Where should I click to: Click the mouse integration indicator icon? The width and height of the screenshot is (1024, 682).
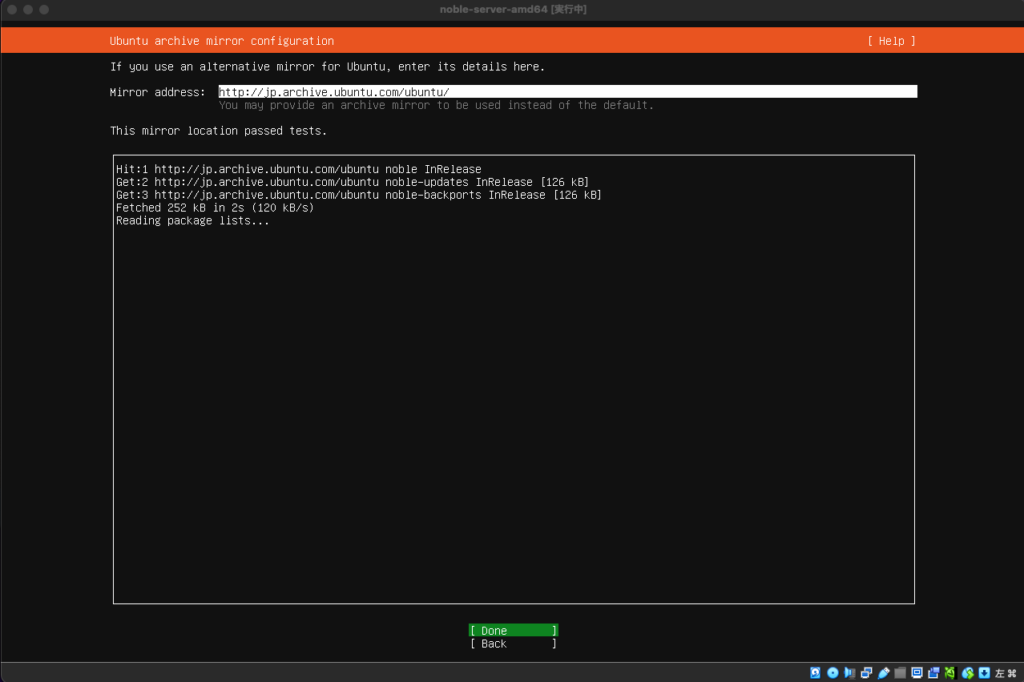tap(967, 673)
